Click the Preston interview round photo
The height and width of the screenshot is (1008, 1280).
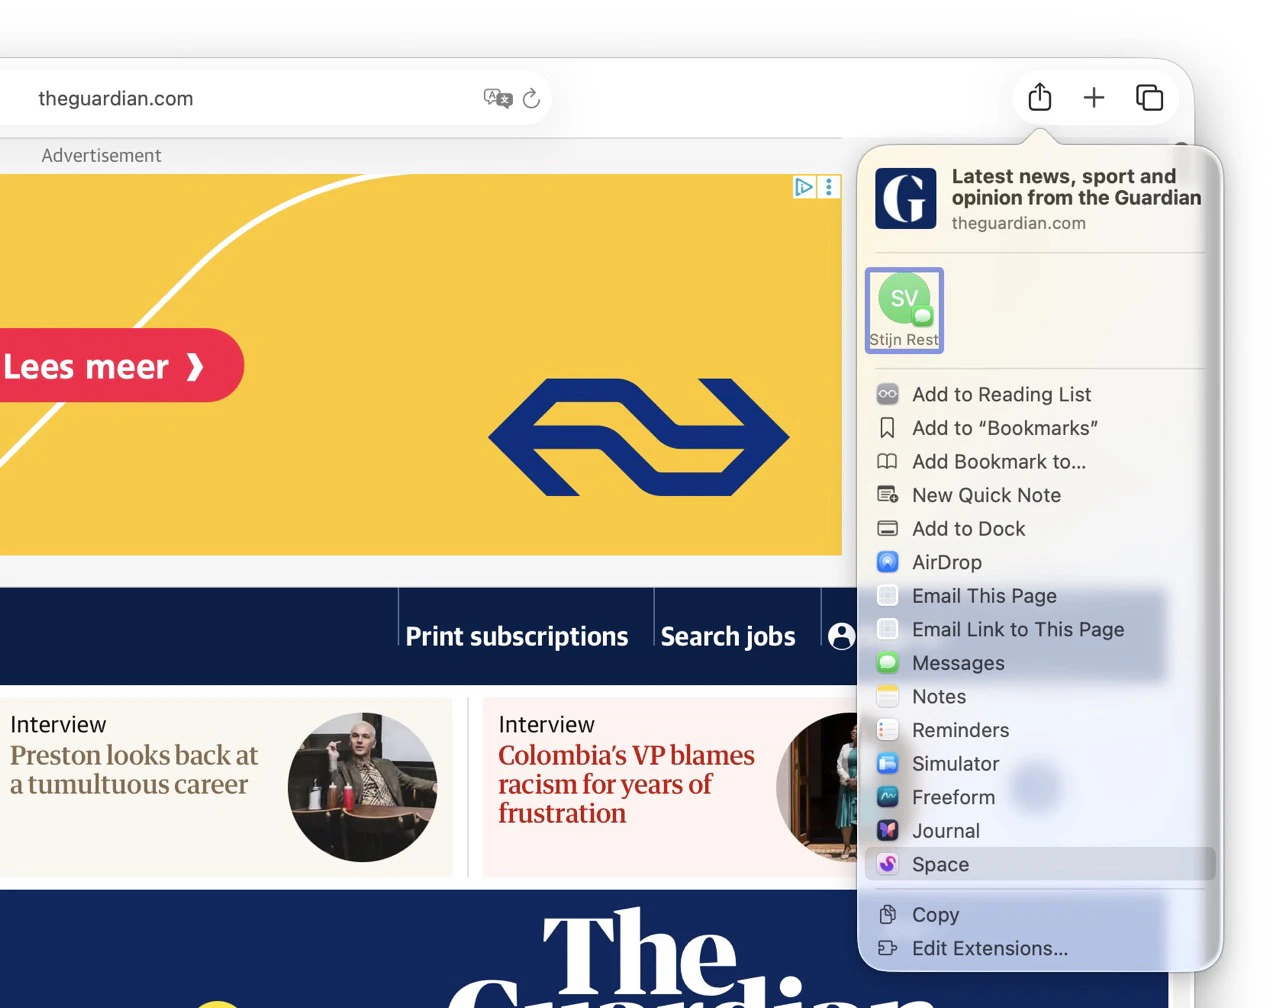pyautogui.click(x=362, y=787)
